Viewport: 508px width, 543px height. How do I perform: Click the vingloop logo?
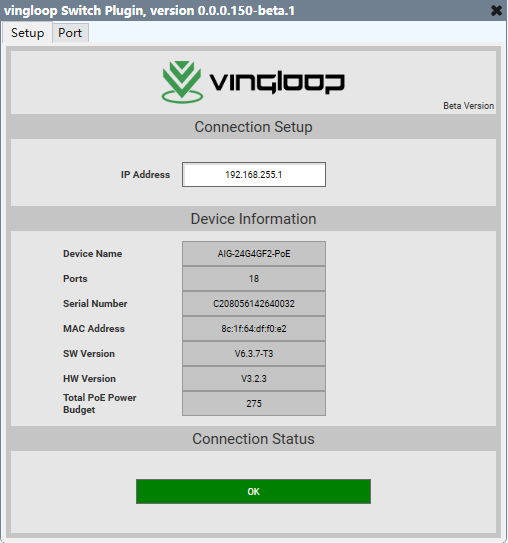[253, 82]
